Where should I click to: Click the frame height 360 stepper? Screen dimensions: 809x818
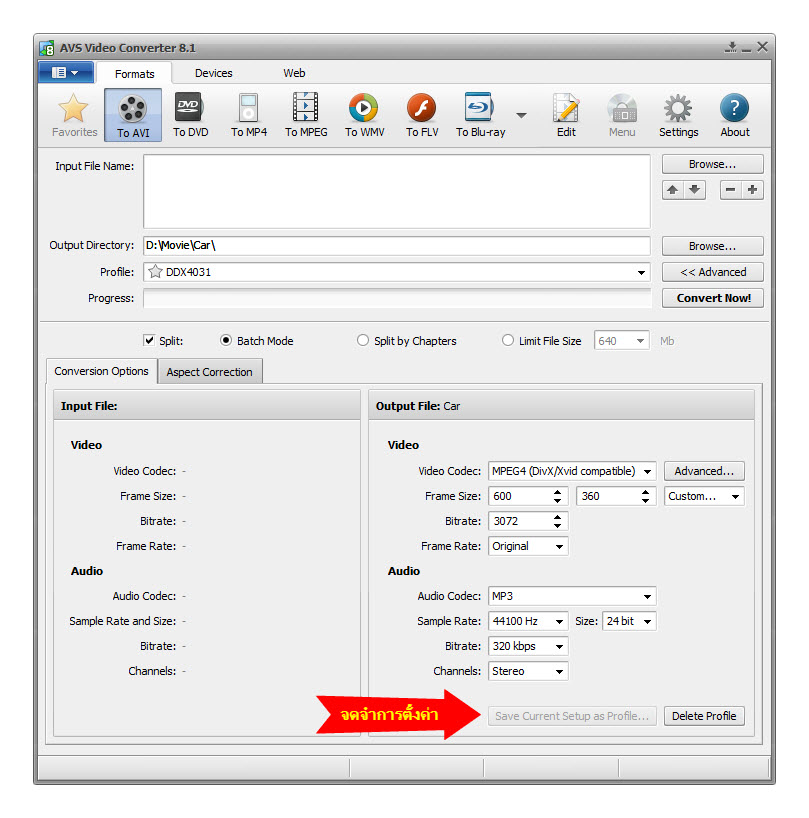[x=646, y=496]
